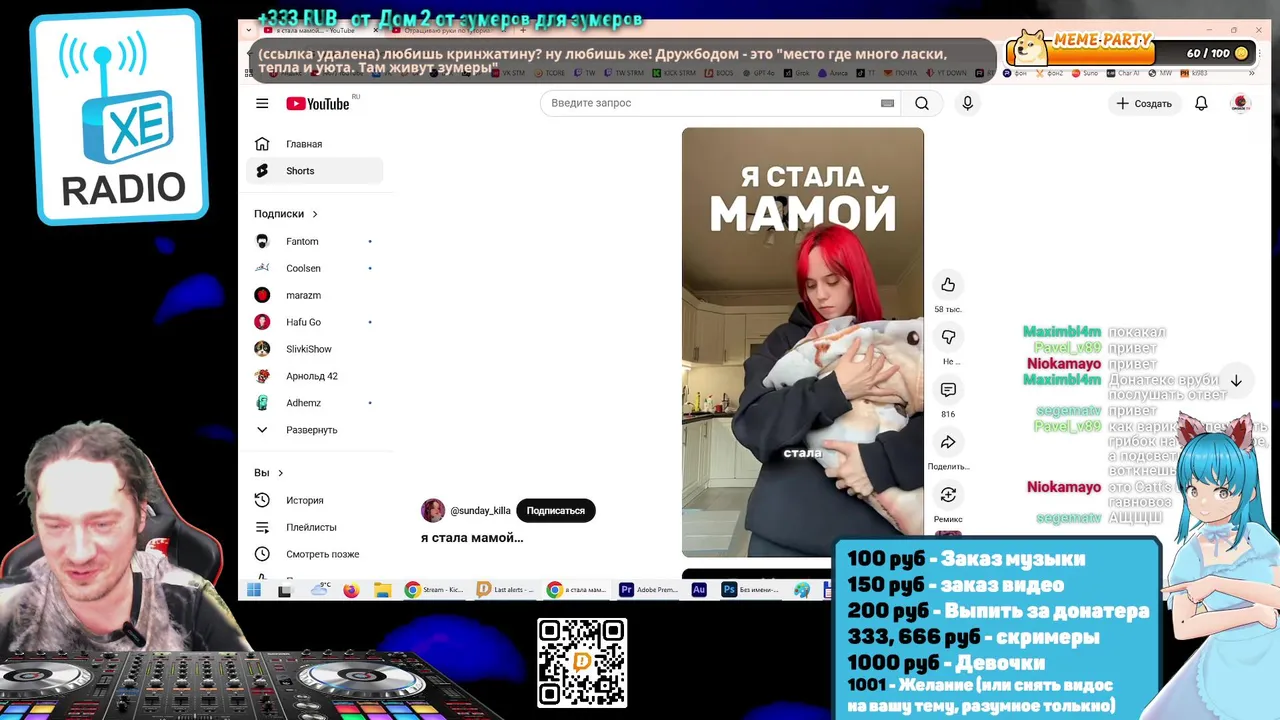
Task: Open 'Смотреть позже' list
Action: [x=314, y=554]
